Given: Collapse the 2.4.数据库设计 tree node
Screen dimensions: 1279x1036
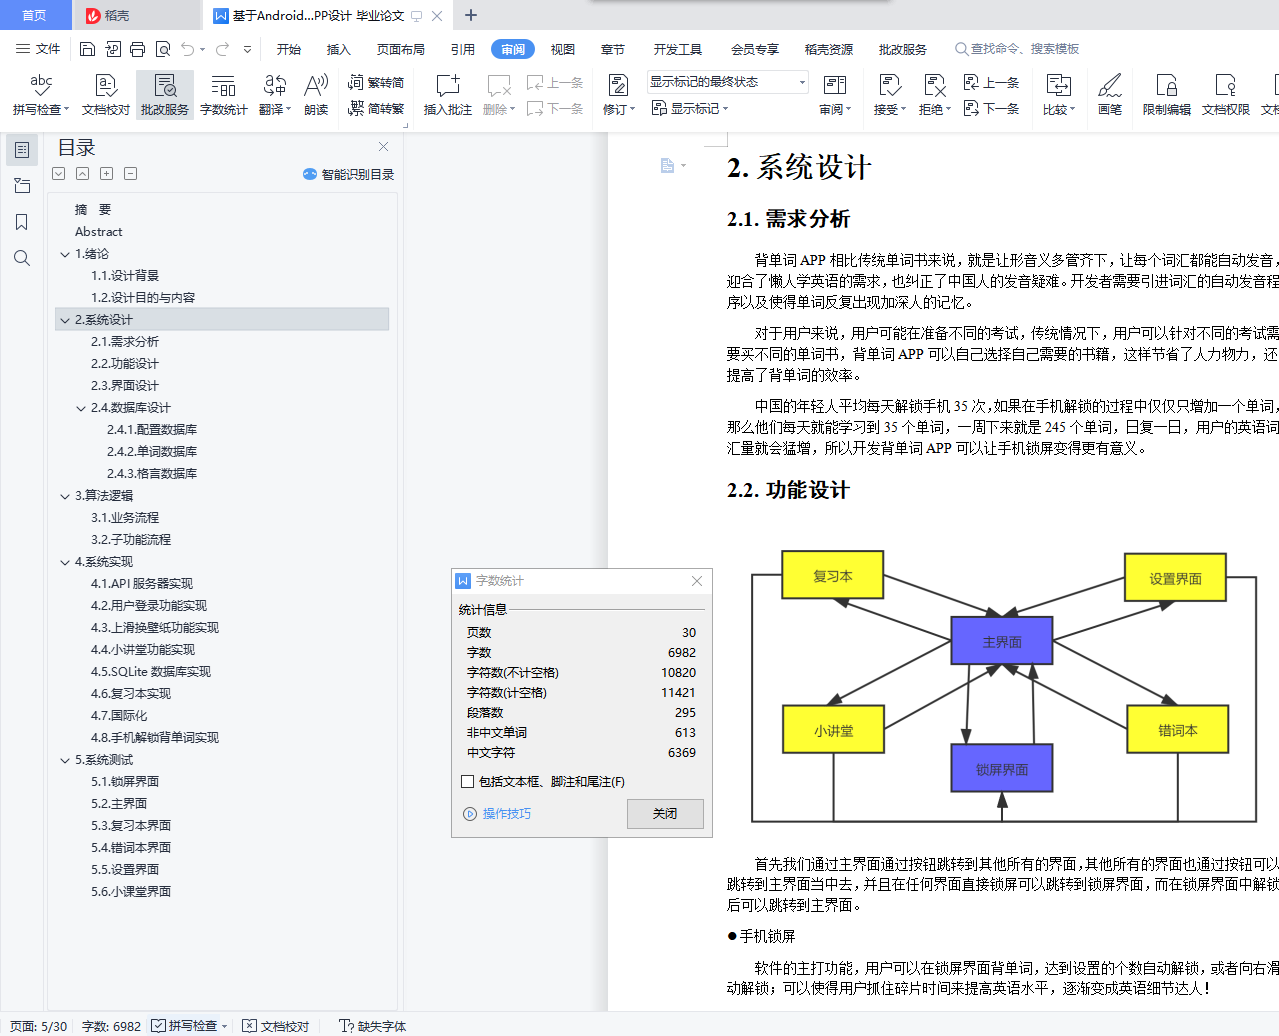Looking at the screenshot, I should pyautogui.click(x=81, y=408).
